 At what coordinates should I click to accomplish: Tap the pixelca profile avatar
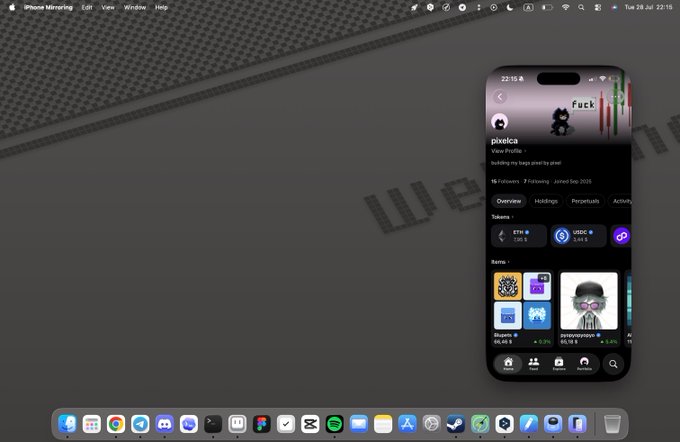[x=500, y=122]
